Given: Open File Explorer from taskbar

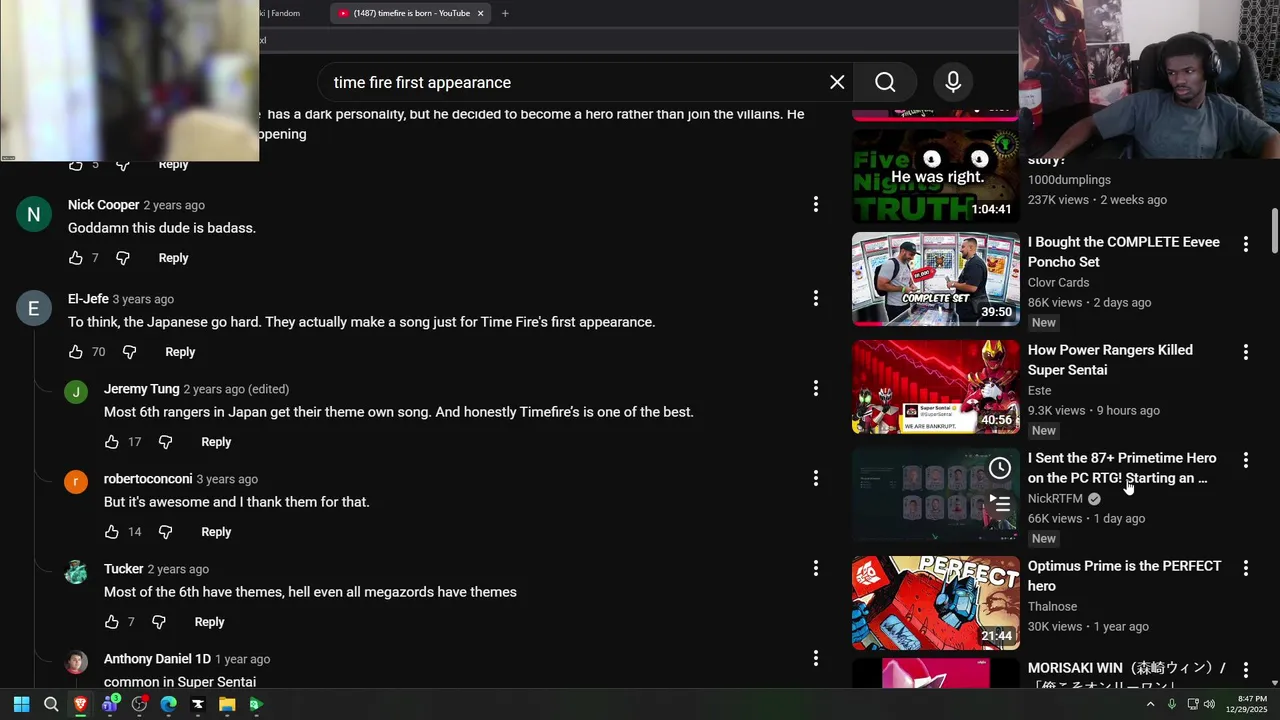Looking at the screenshot, I should coord(227,704).
